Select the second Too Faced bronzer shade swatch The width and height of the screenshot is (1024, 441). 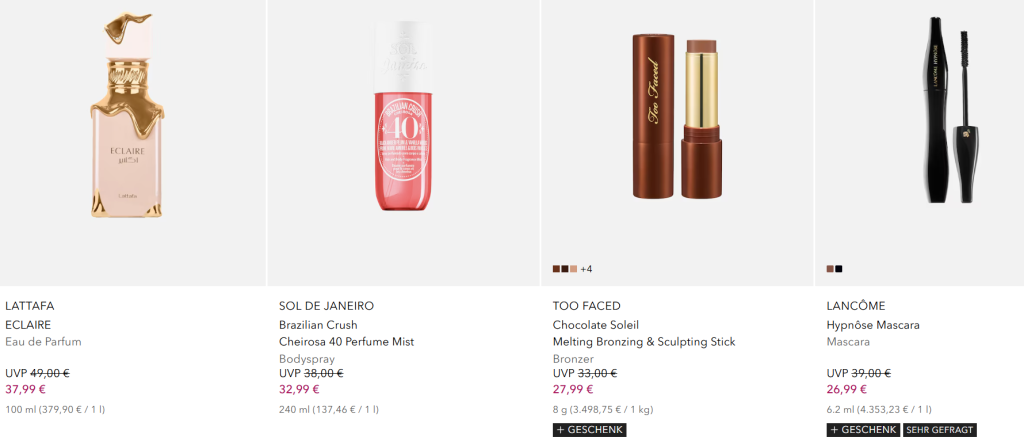coord(565,269)
